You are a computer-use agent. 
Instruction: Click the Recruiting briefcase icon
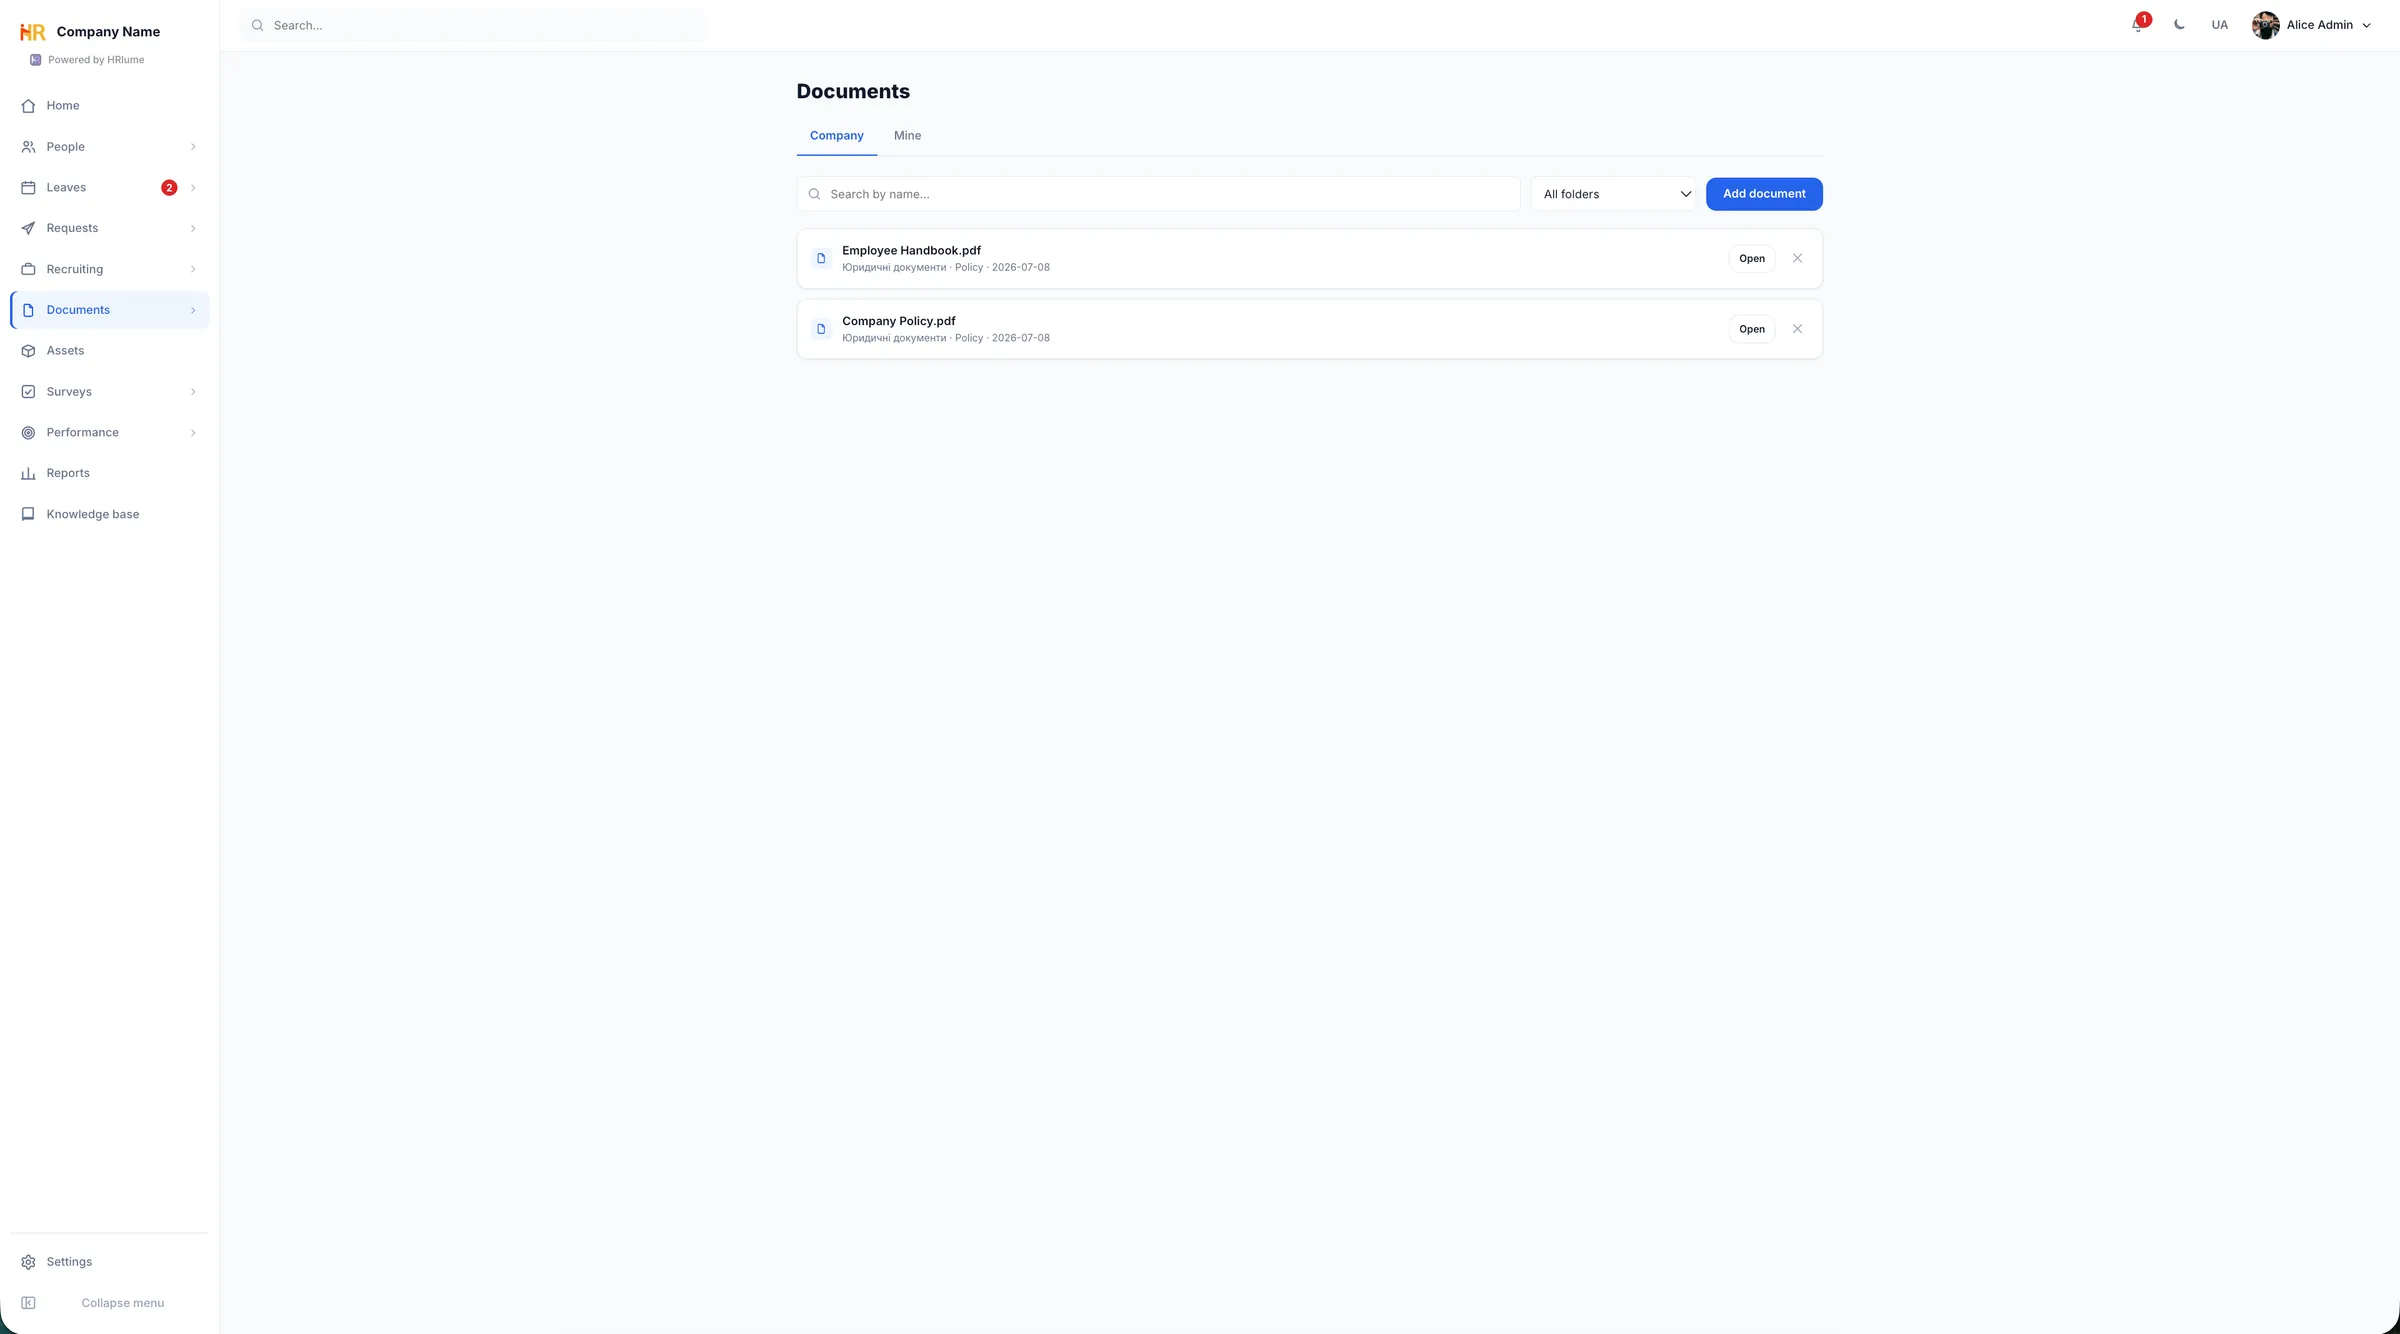tap(28, 269)
